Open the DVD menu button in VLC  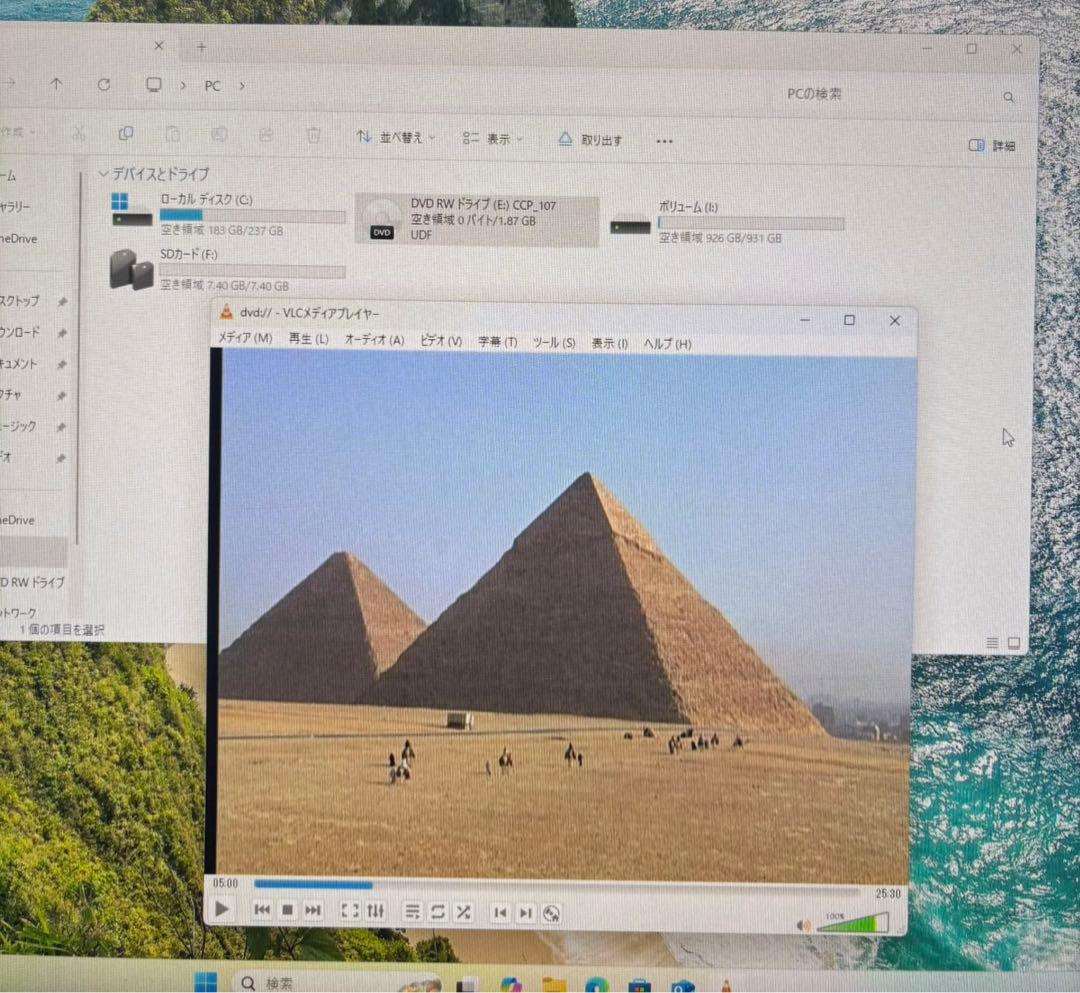(x=551, y=913)
